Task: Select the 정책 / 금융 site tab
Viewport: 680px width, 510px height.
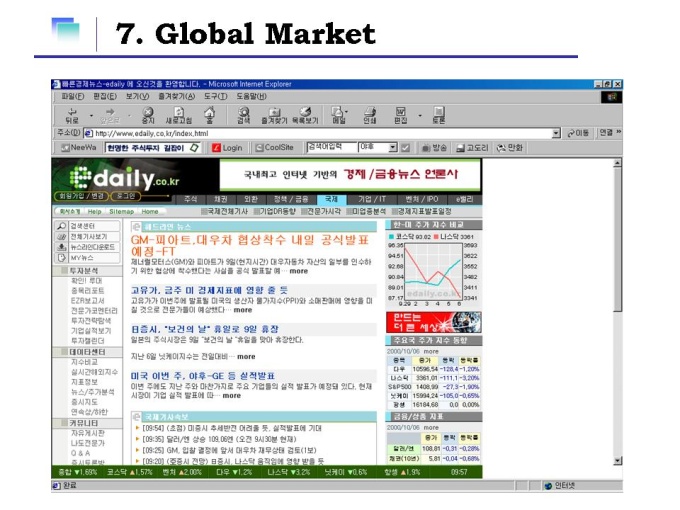Action: [291, 199]
